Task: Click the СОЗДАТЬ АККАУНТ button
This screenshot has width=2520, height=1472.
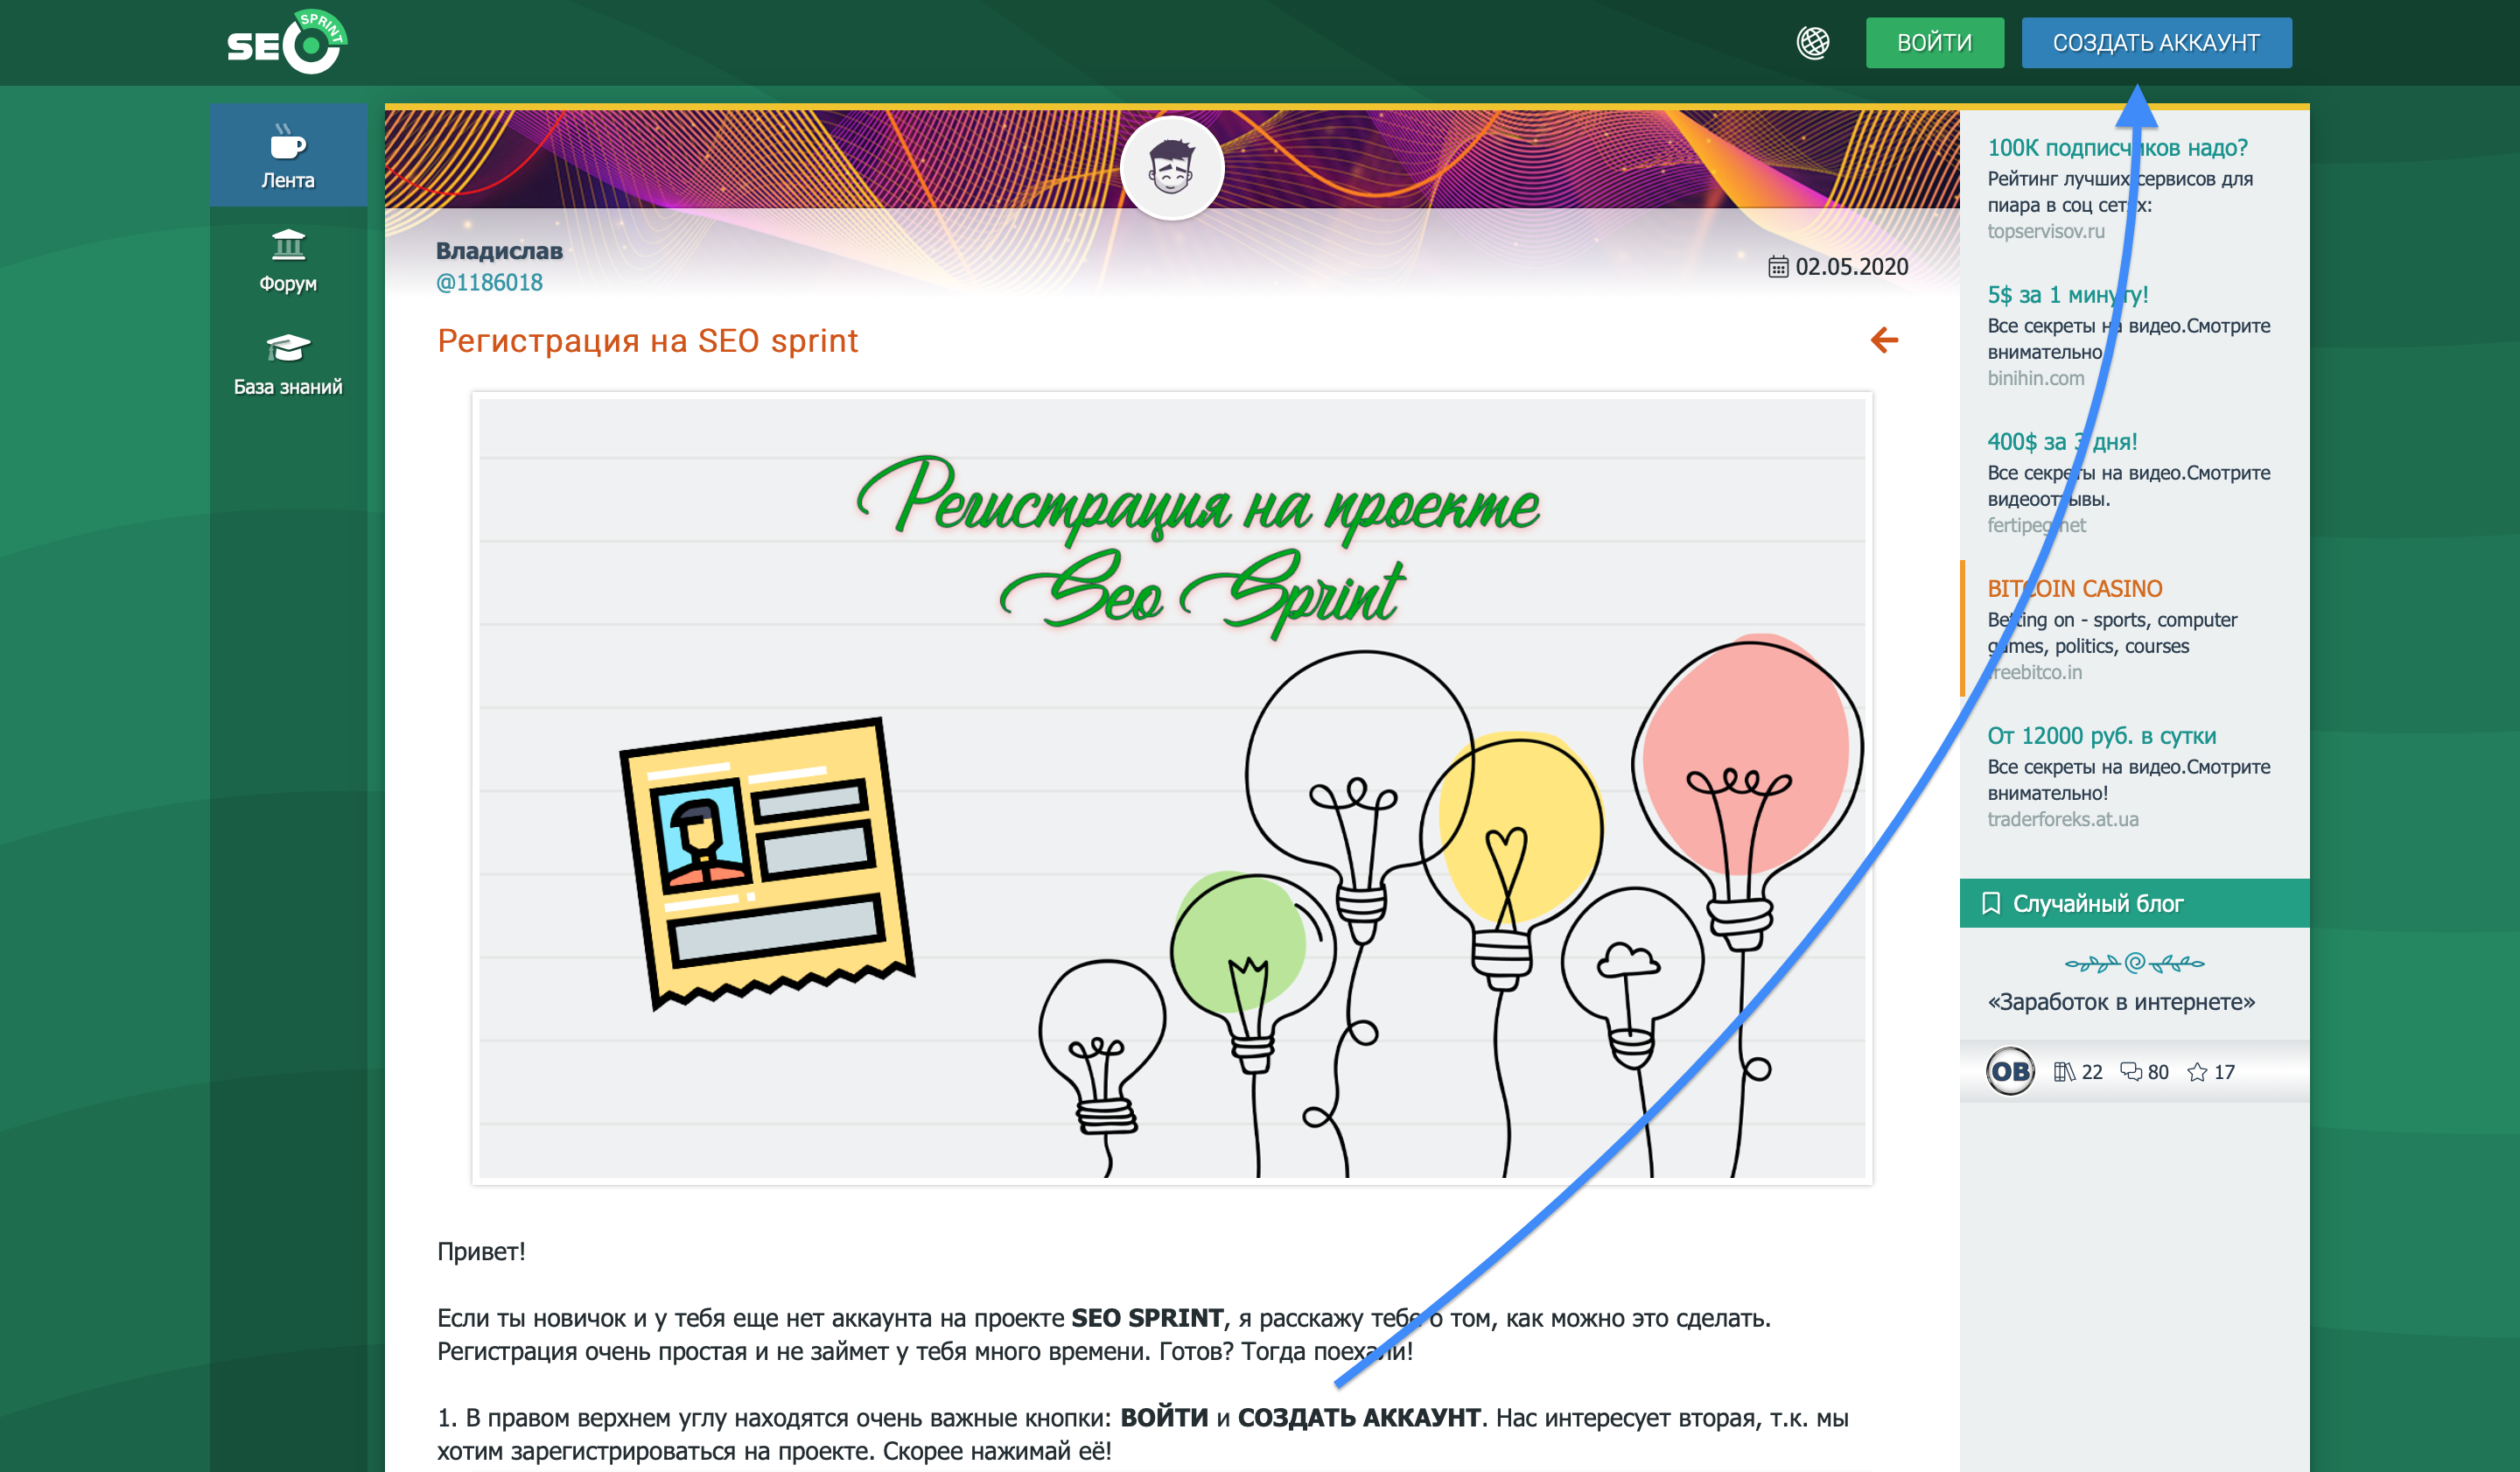Action: point(2156,43)
